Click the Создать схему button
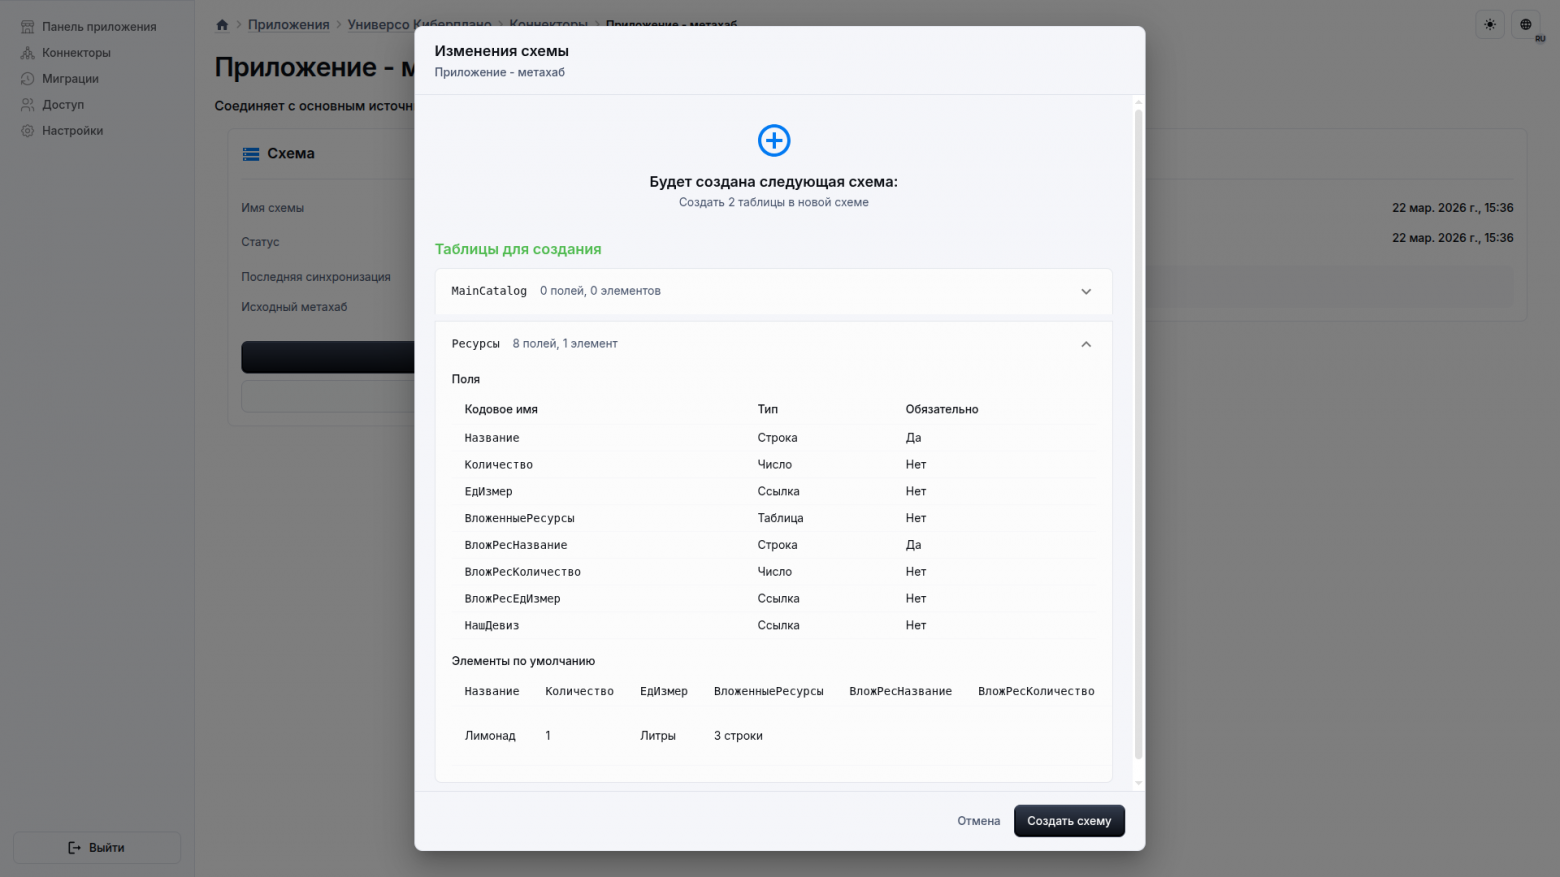 point(1069,821)
